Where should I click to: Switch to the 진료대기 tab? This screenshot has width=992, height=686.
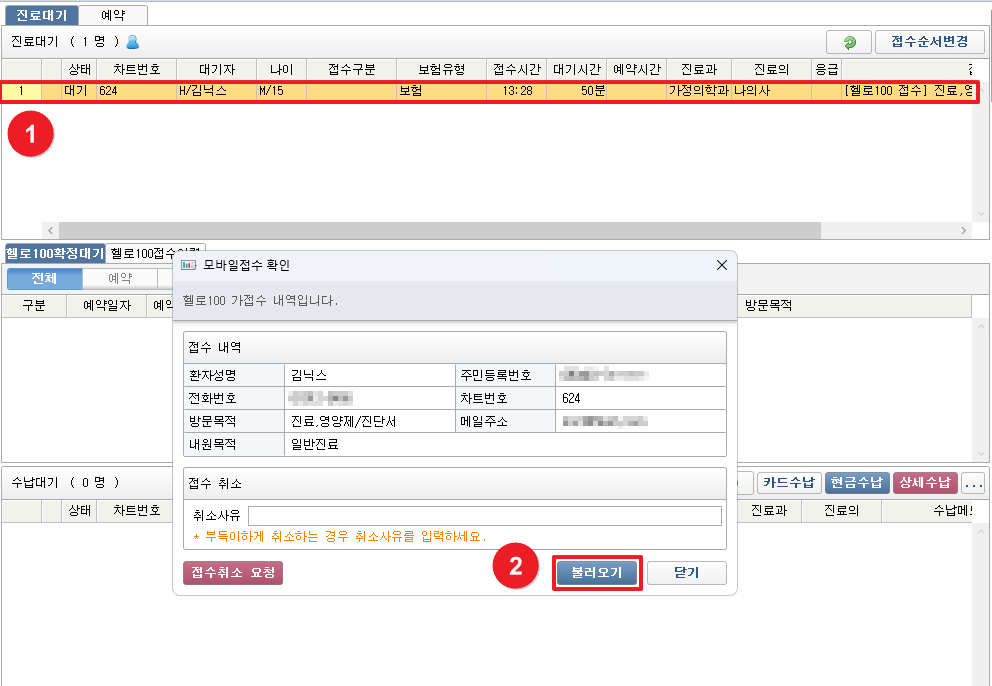[40, 15]
